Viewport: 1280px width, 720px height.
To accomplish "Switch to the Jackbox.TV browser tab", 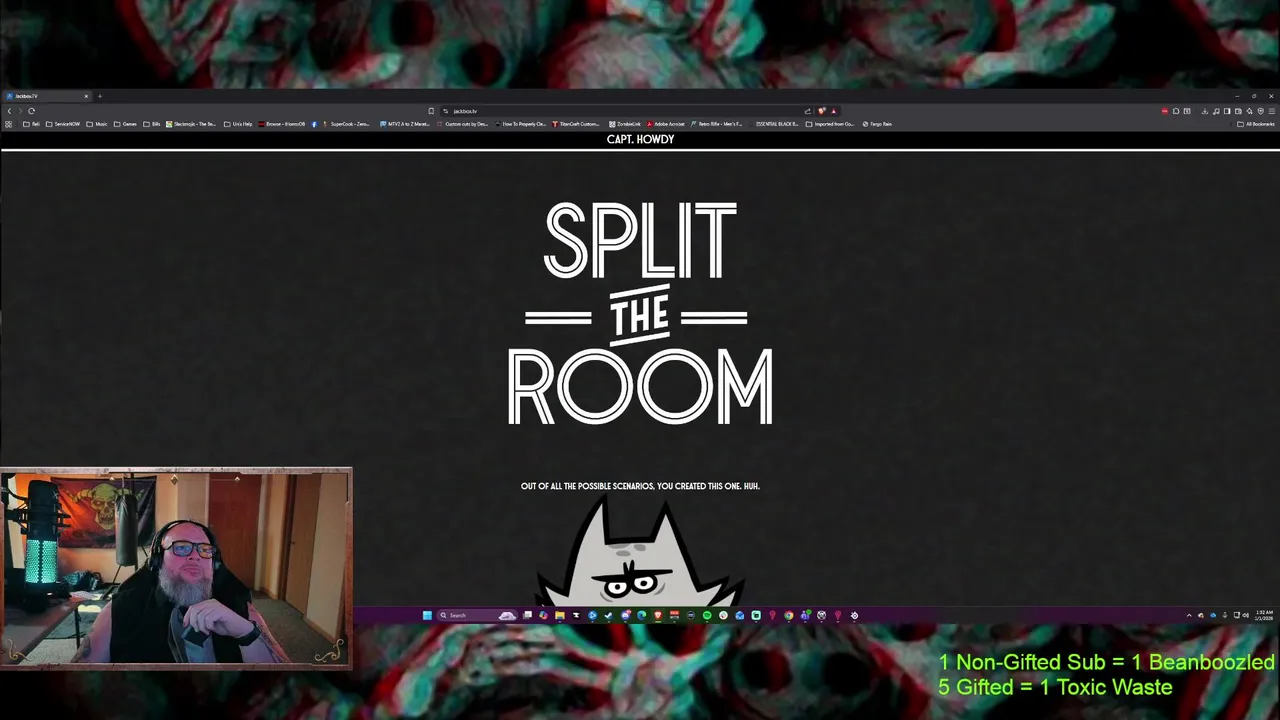I will [47, 96].
